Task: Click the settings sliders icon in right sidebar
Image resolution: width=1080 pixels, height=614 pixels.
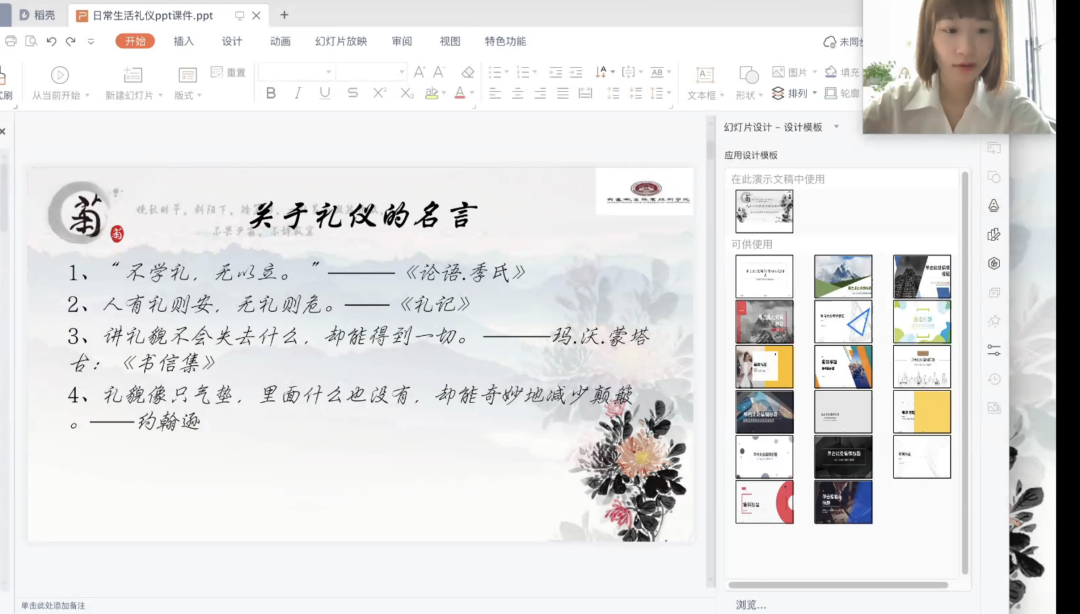Action: (994, 350)
